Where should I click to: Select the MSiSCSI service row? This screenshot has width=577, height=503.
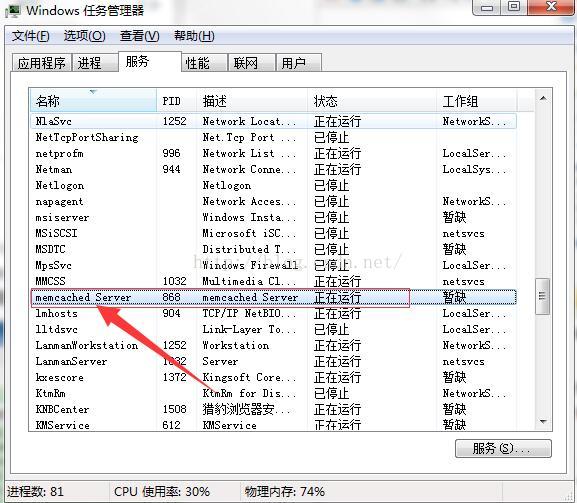(x=273, y=233)
